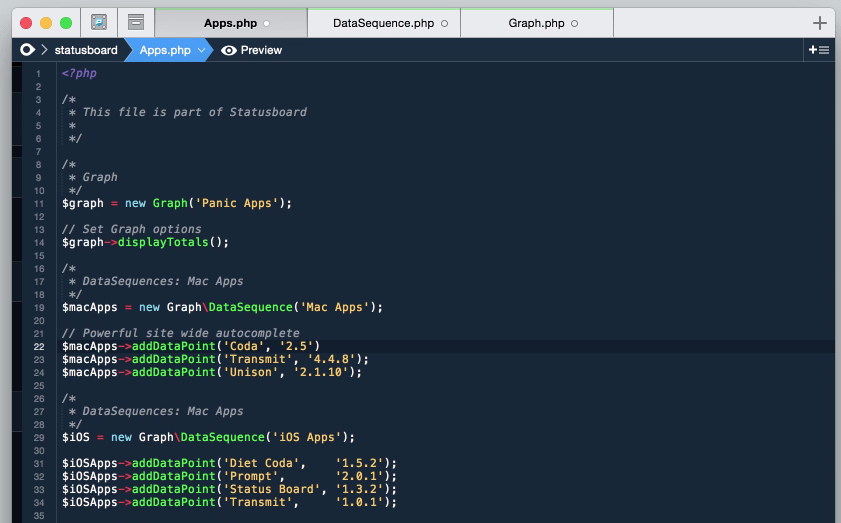Switch to the Graph.php tab

click(536, 23)
